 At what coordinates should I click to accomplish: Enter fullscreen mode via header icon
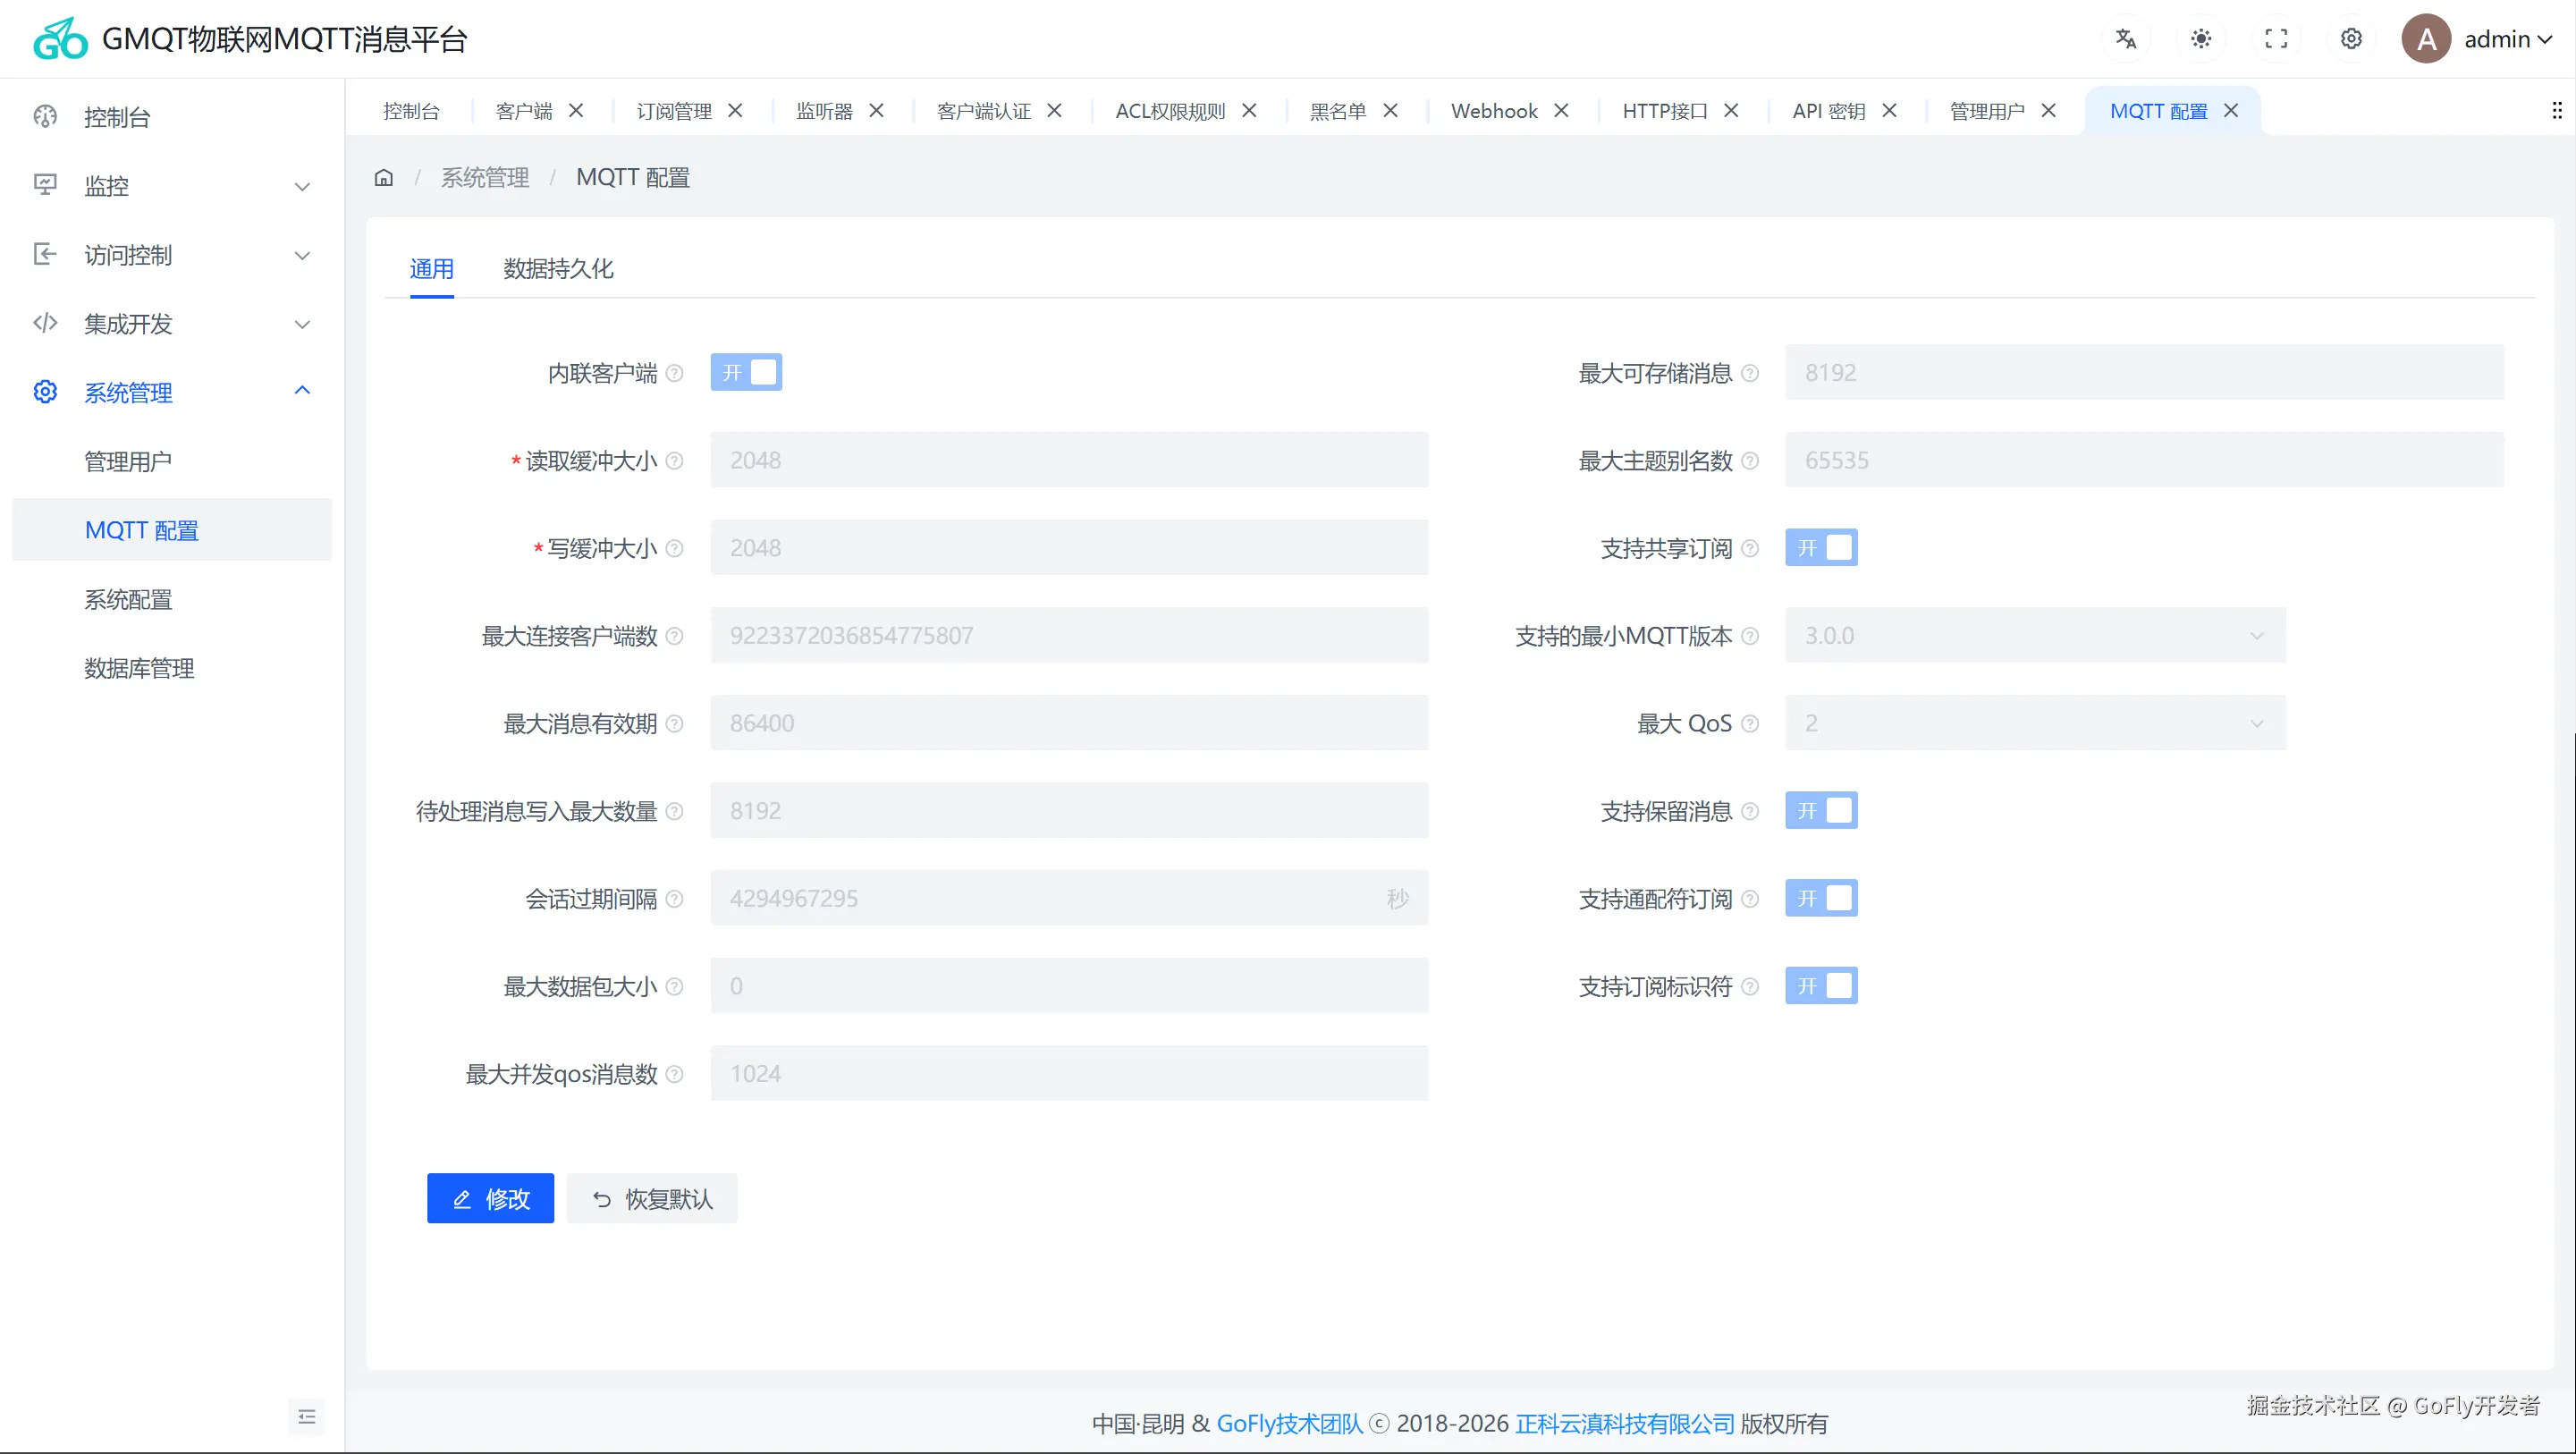(2276, 39)
